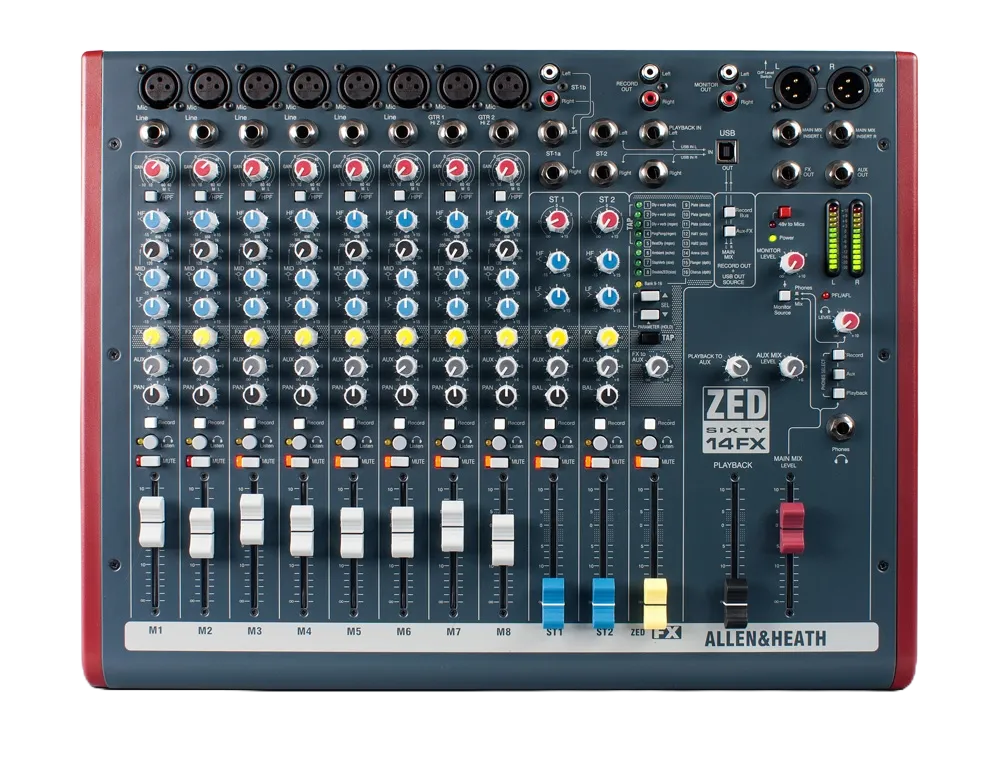Grab the M8 channel fader
1000x762 pixels.
coord(503,540)
